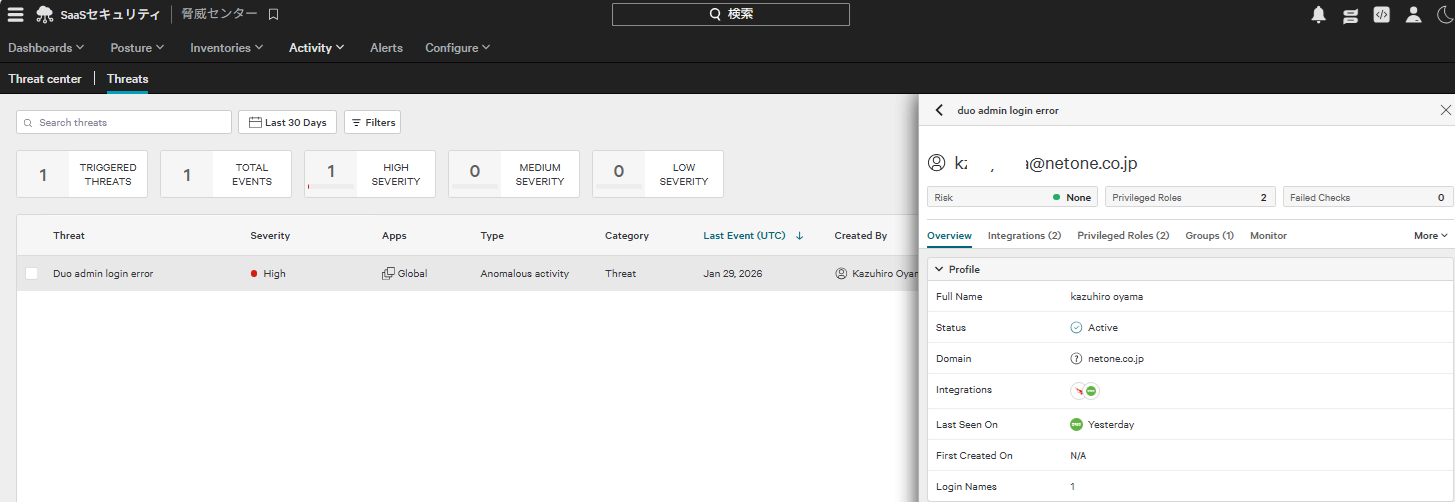
Task: Click the Duo integration icon in Profile
Action: pyautogui.click(x=1091, y=391)
